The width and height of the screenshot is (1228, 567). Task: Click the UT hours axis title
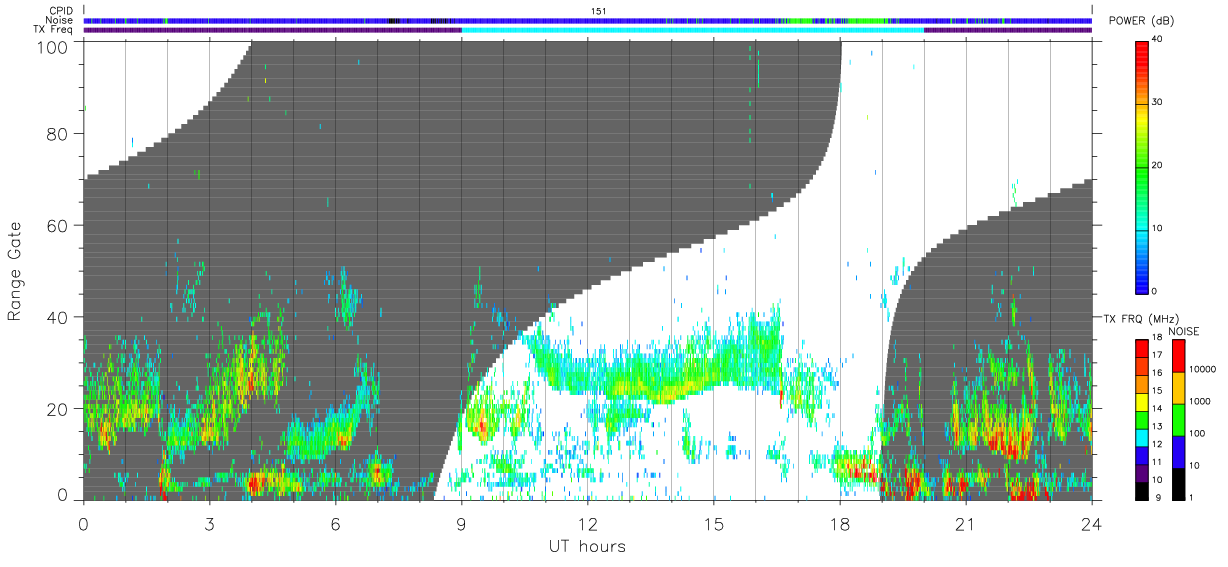pos(587,547)
